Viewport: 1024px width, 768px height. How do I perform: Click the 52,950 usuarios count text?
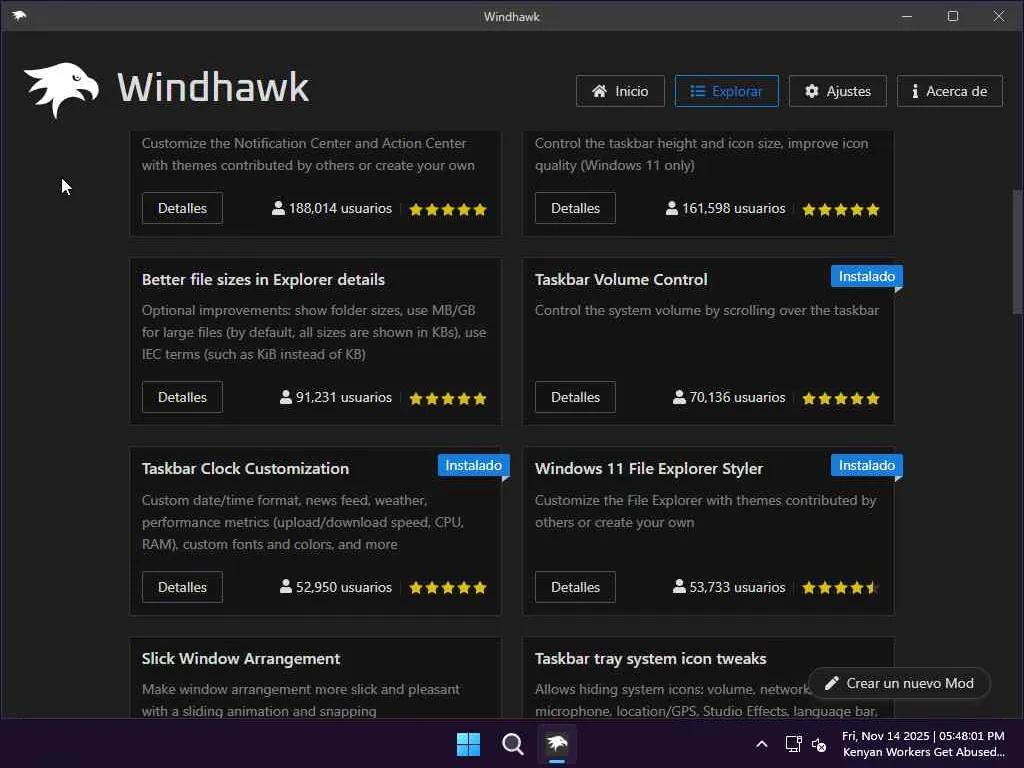(344, 587)
